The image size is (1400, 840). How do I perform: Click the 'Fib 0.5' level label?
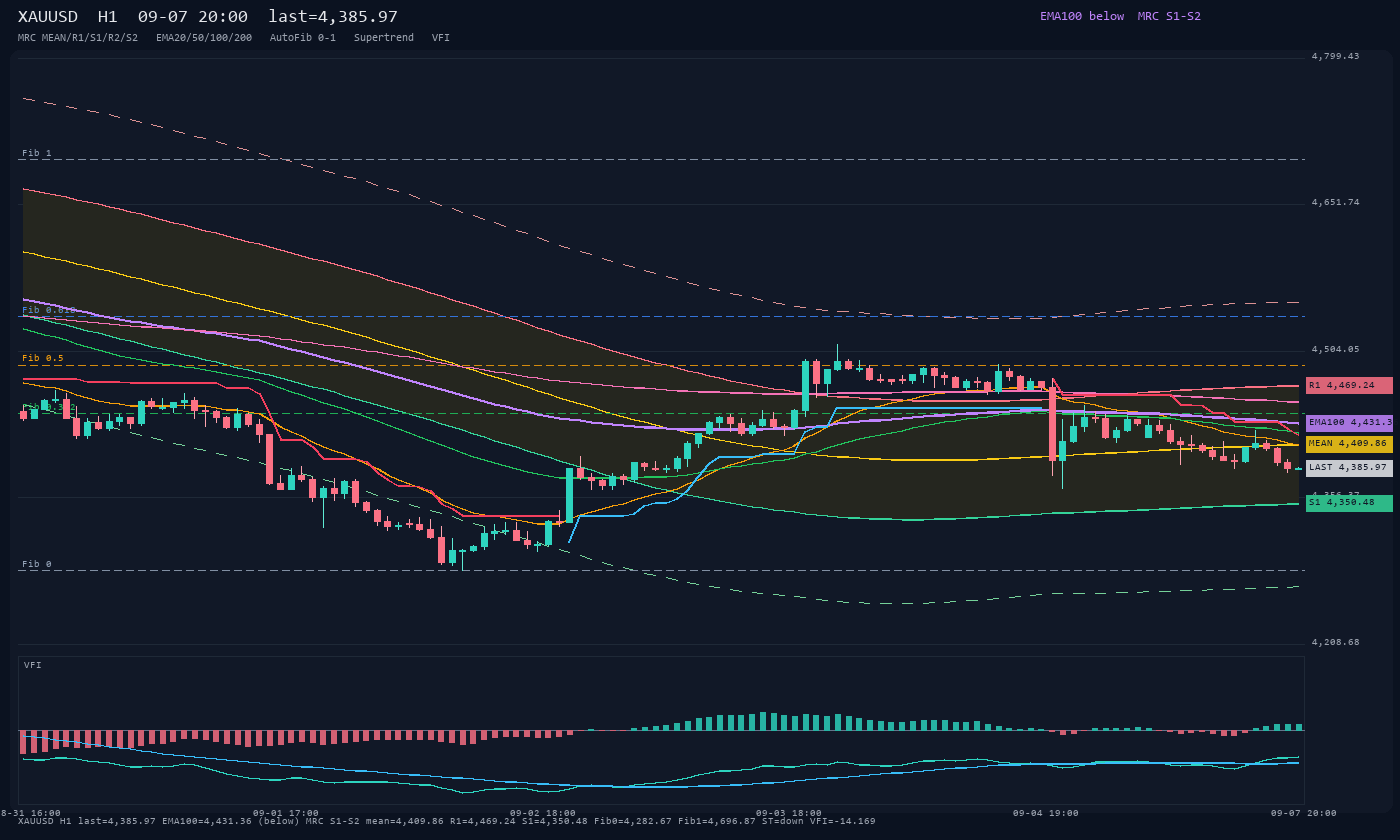click(x=43, y=358)
